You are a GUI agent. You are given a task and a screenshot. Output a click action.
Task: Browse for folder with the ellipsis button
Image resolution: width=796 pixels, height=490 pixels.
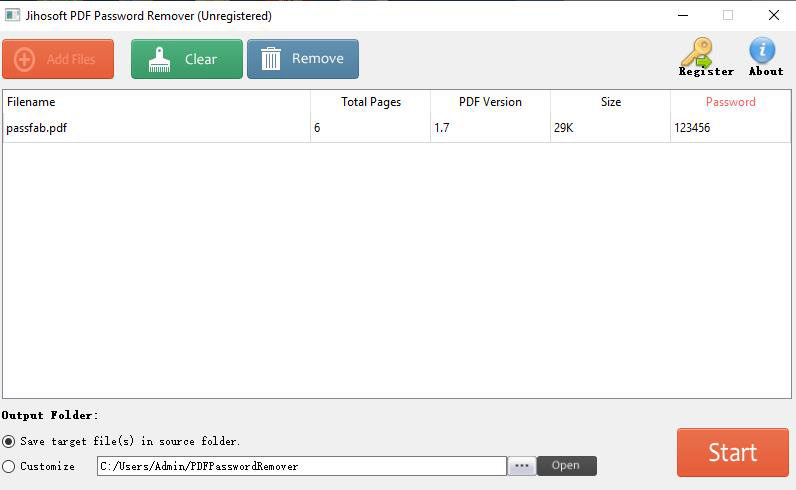click(x=522, y=466)
